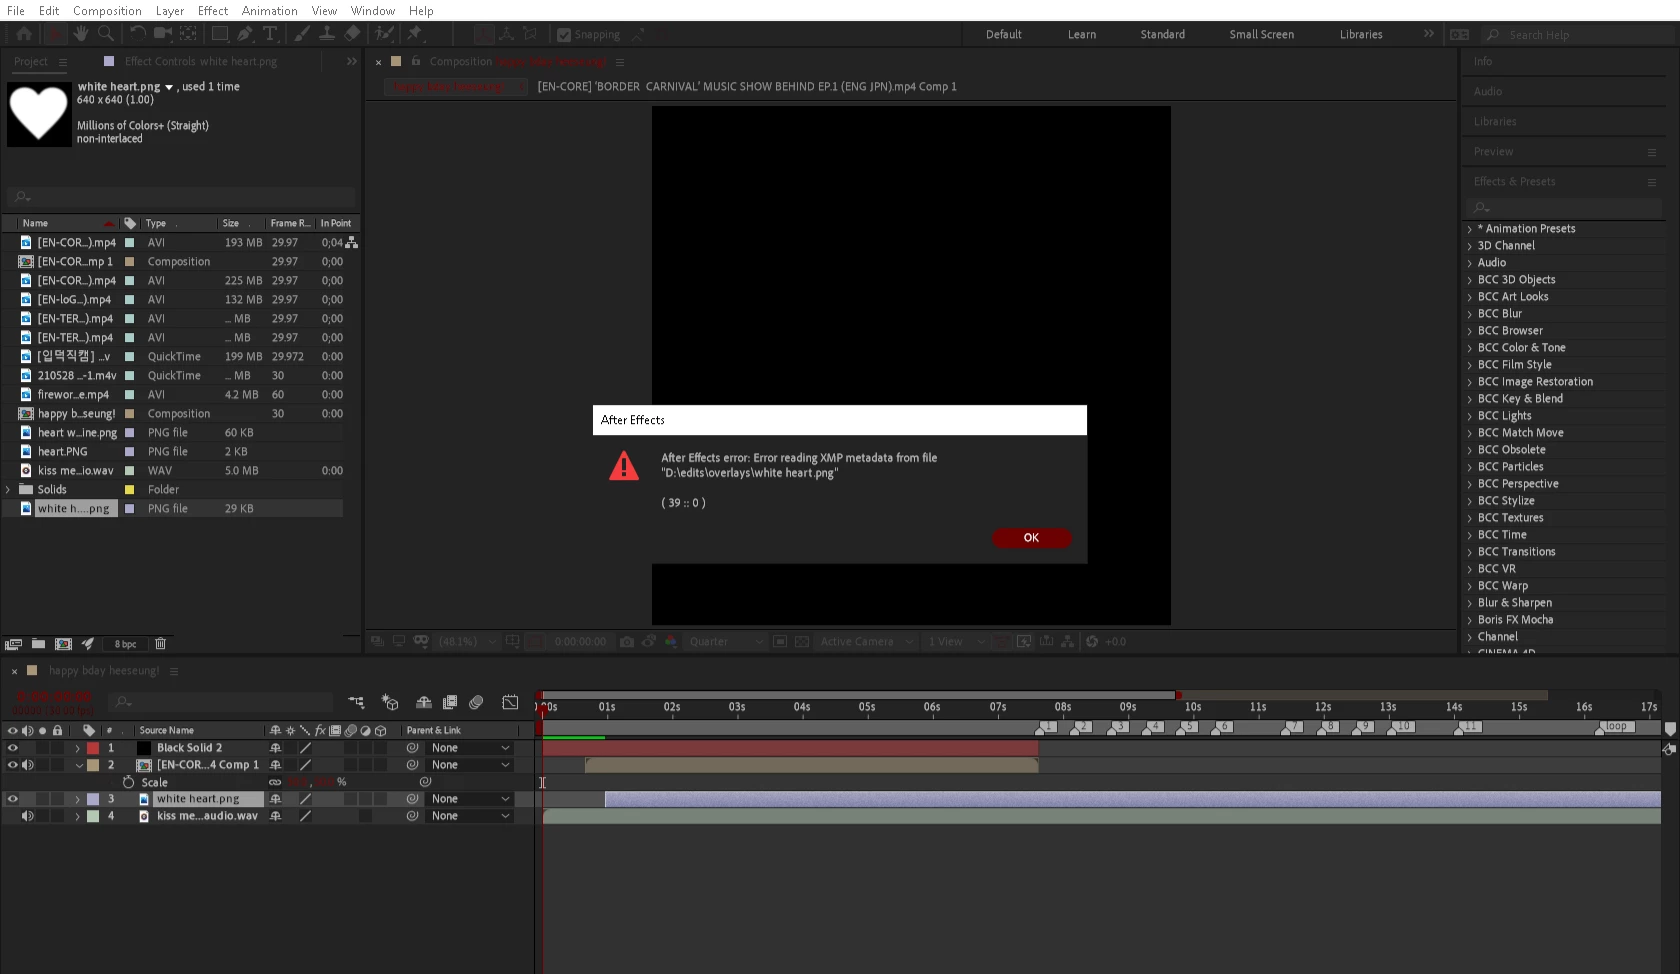Click the timeline layer search field

[221, 702]
